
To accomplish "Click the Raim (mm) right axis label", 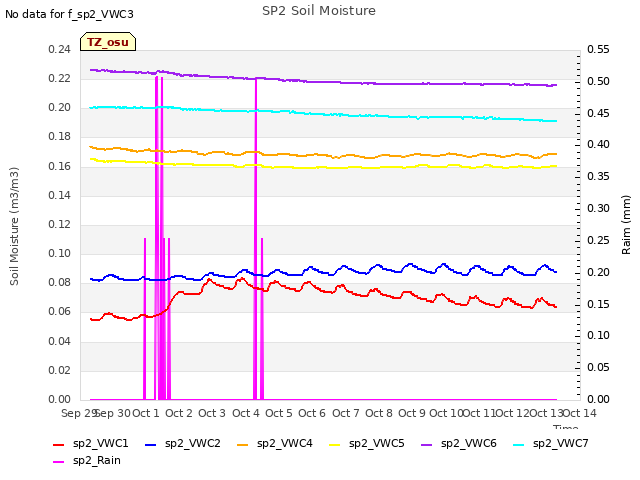I will 626,225.
